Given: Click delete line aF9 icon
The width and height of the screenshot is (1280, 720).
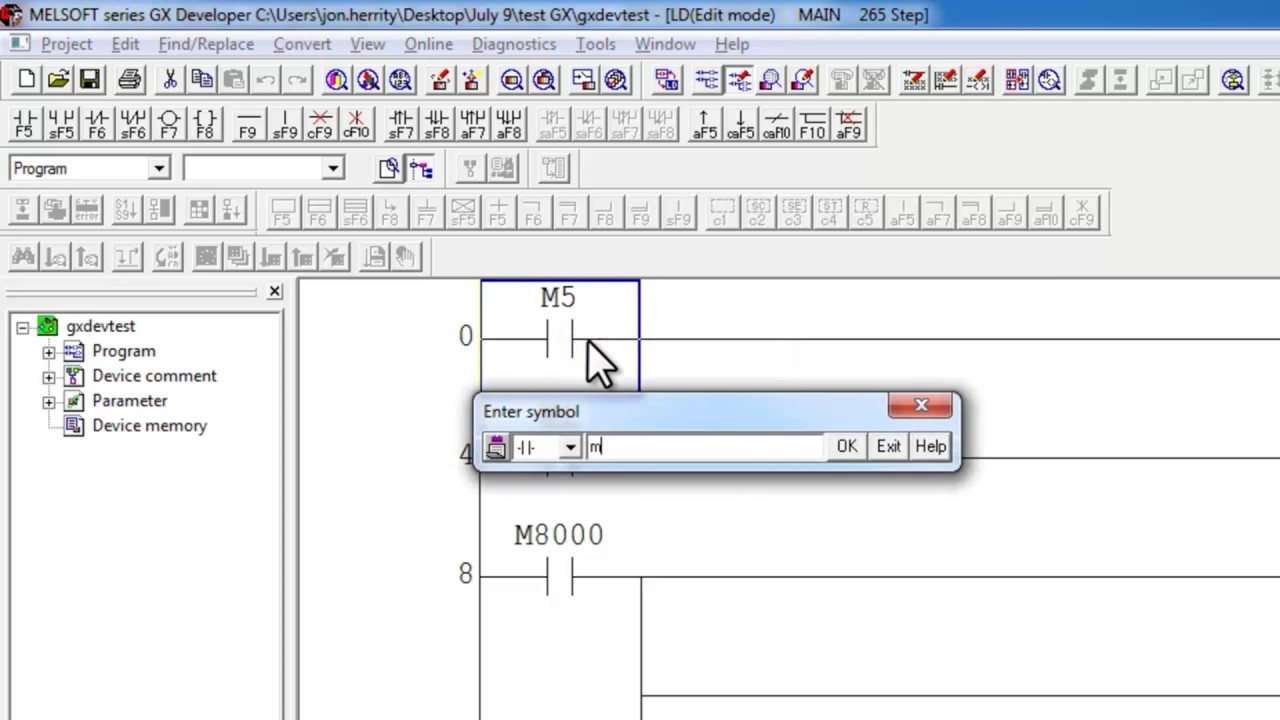Looking at the screenshot, I should click(x=849, y=124).
